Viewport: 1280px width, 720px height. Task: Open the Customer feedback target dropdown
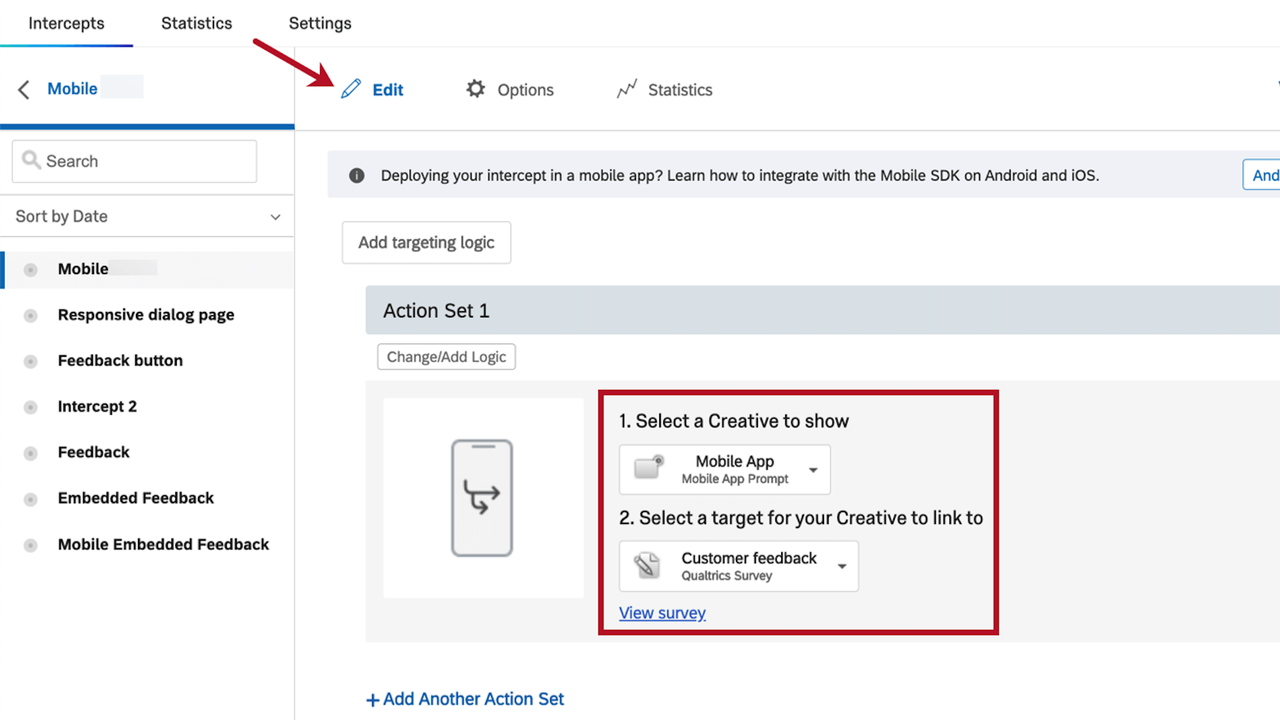coord(842,567)
